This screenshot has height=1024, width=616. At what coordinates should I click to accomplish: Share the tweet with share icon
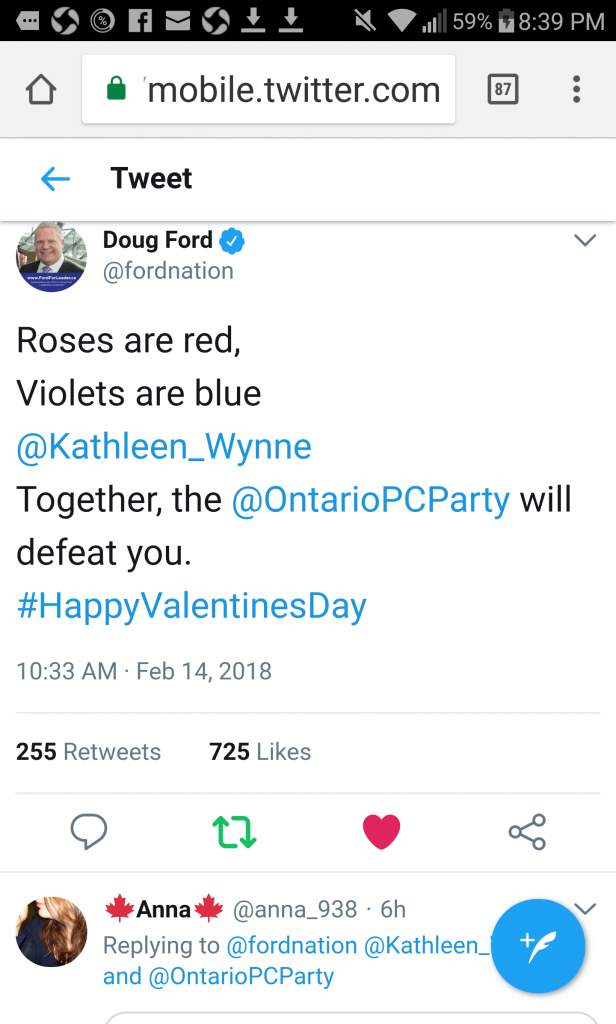coord(527,832)
